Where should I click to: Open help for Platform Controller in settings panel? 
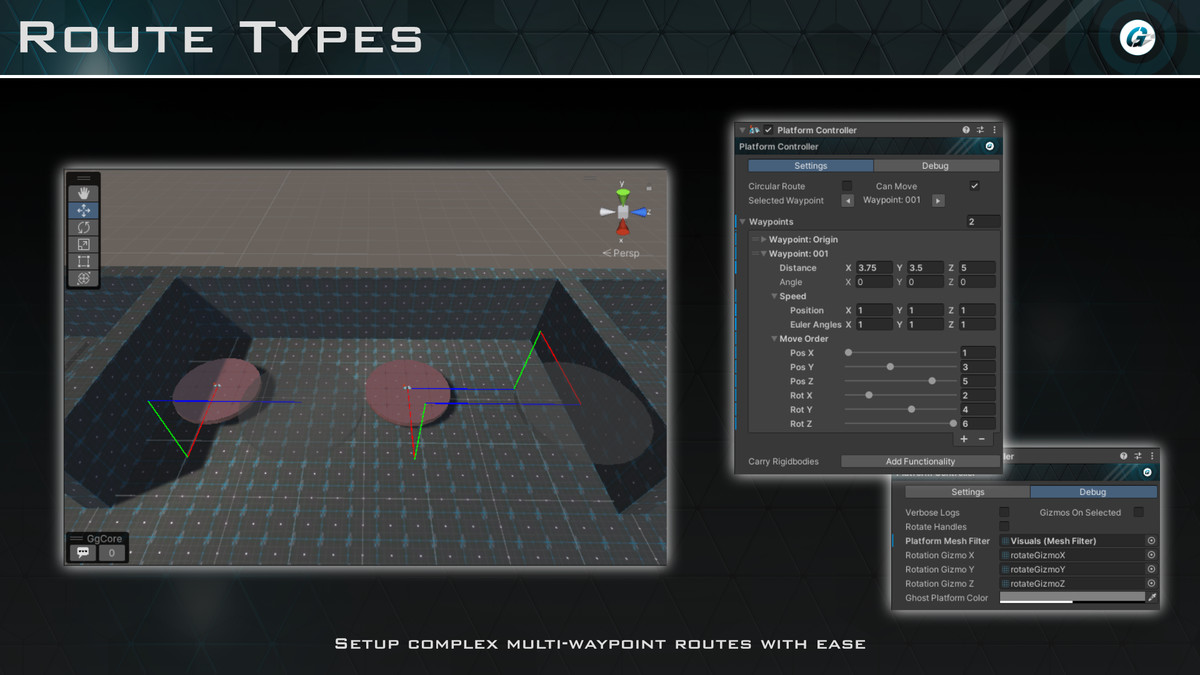pos(966,130)
